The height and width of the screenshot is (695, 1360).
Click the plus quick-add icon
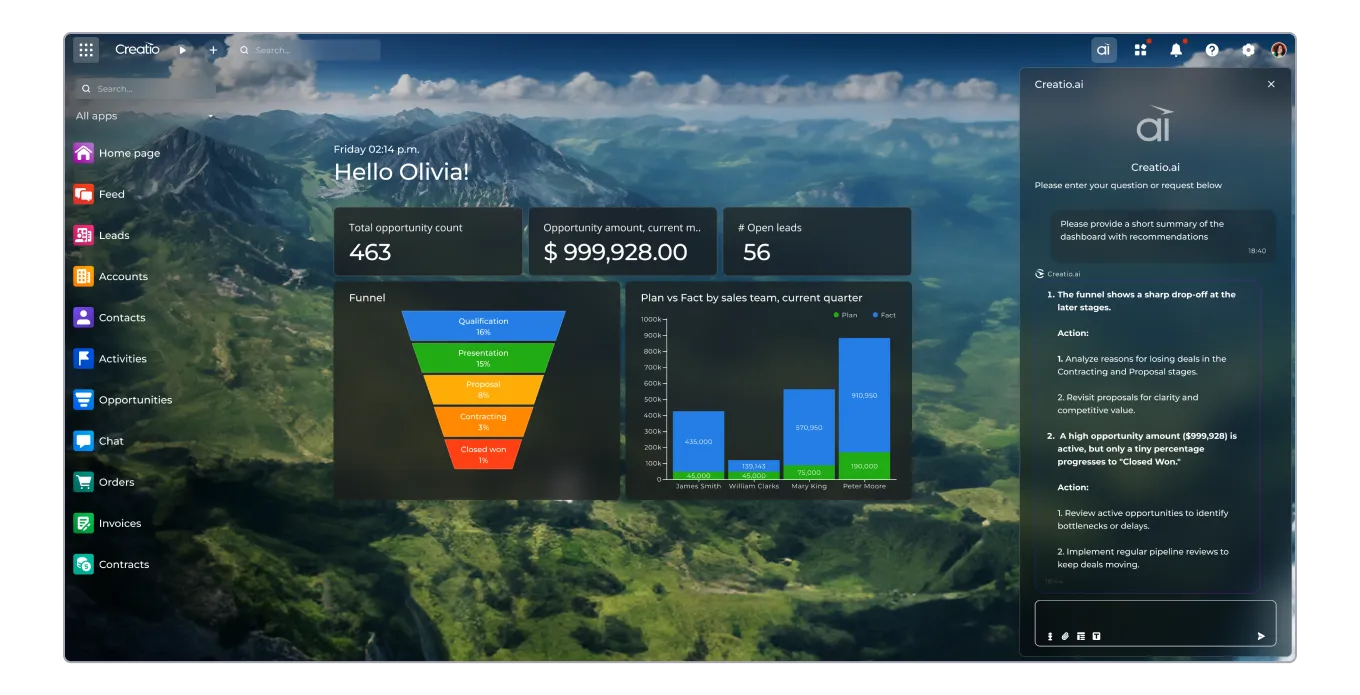(213, 50)
